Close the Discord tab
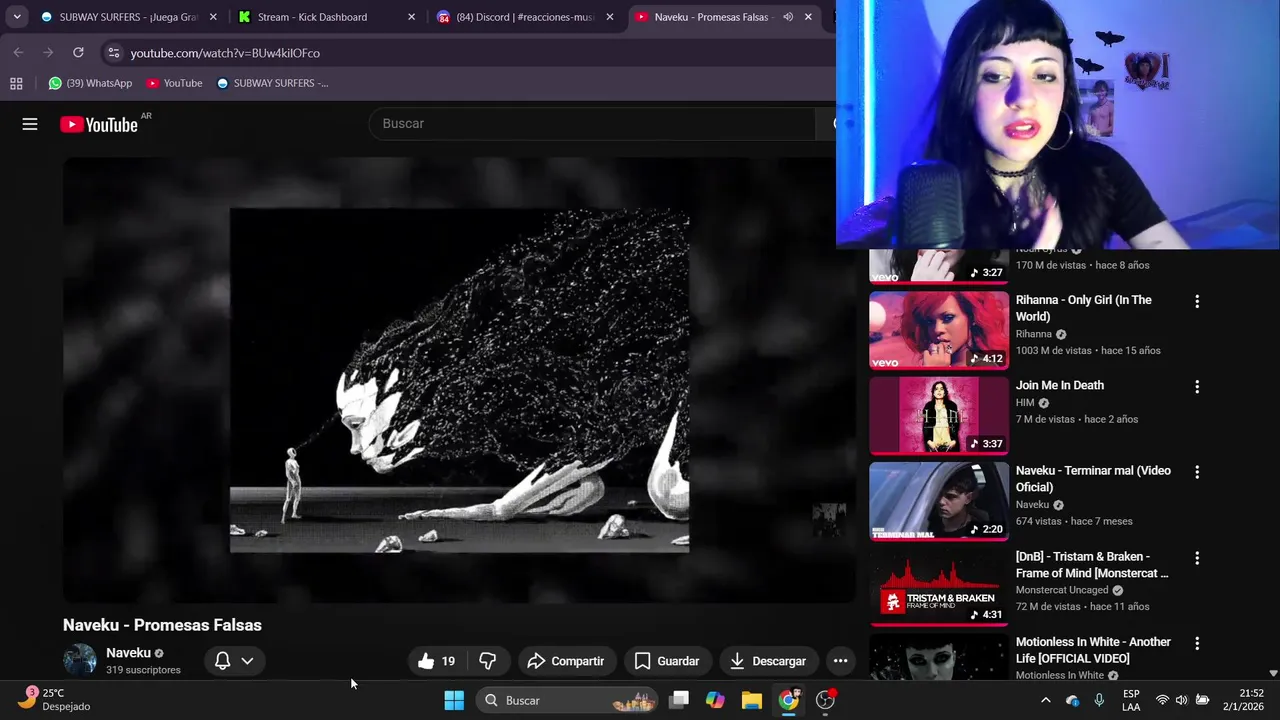Screen dimensions: 1280x720 610,17
